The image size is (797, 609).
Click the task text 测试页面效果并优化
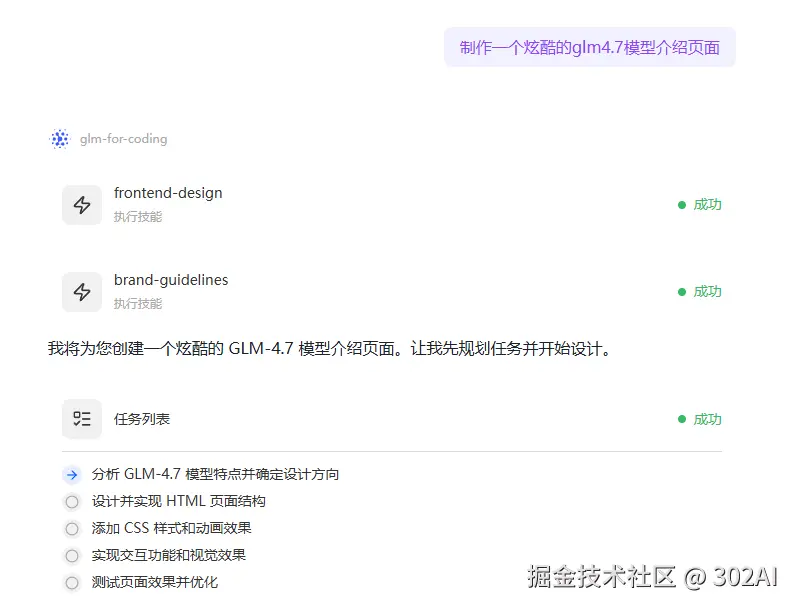point(155,582)
